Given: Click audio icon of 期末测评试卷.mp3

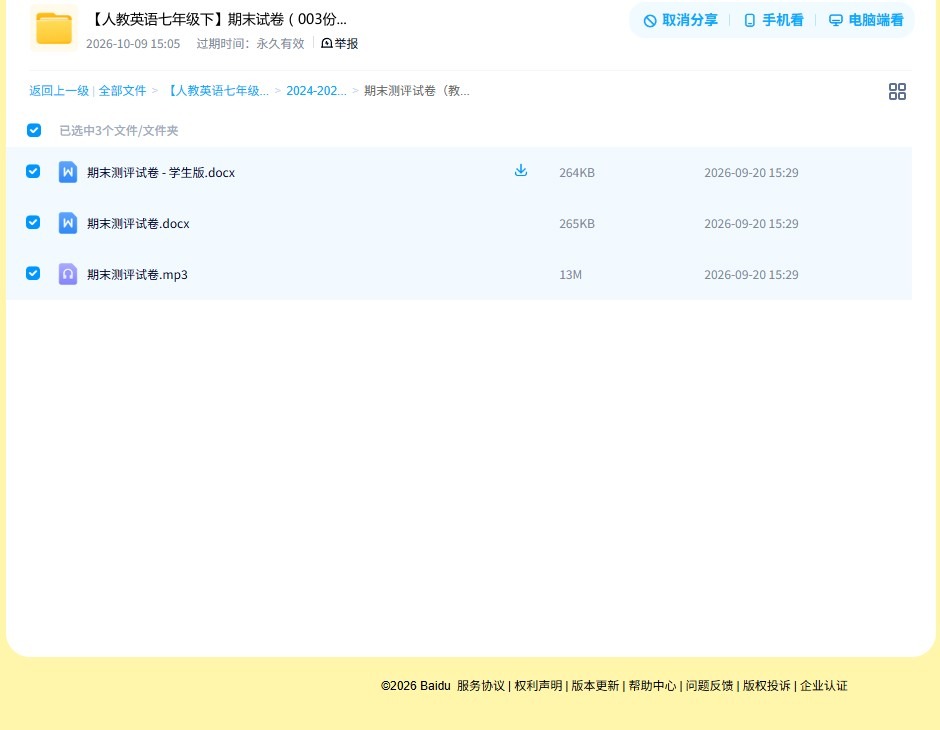Looking at the screenshot, I should click(x=68, y=274).
